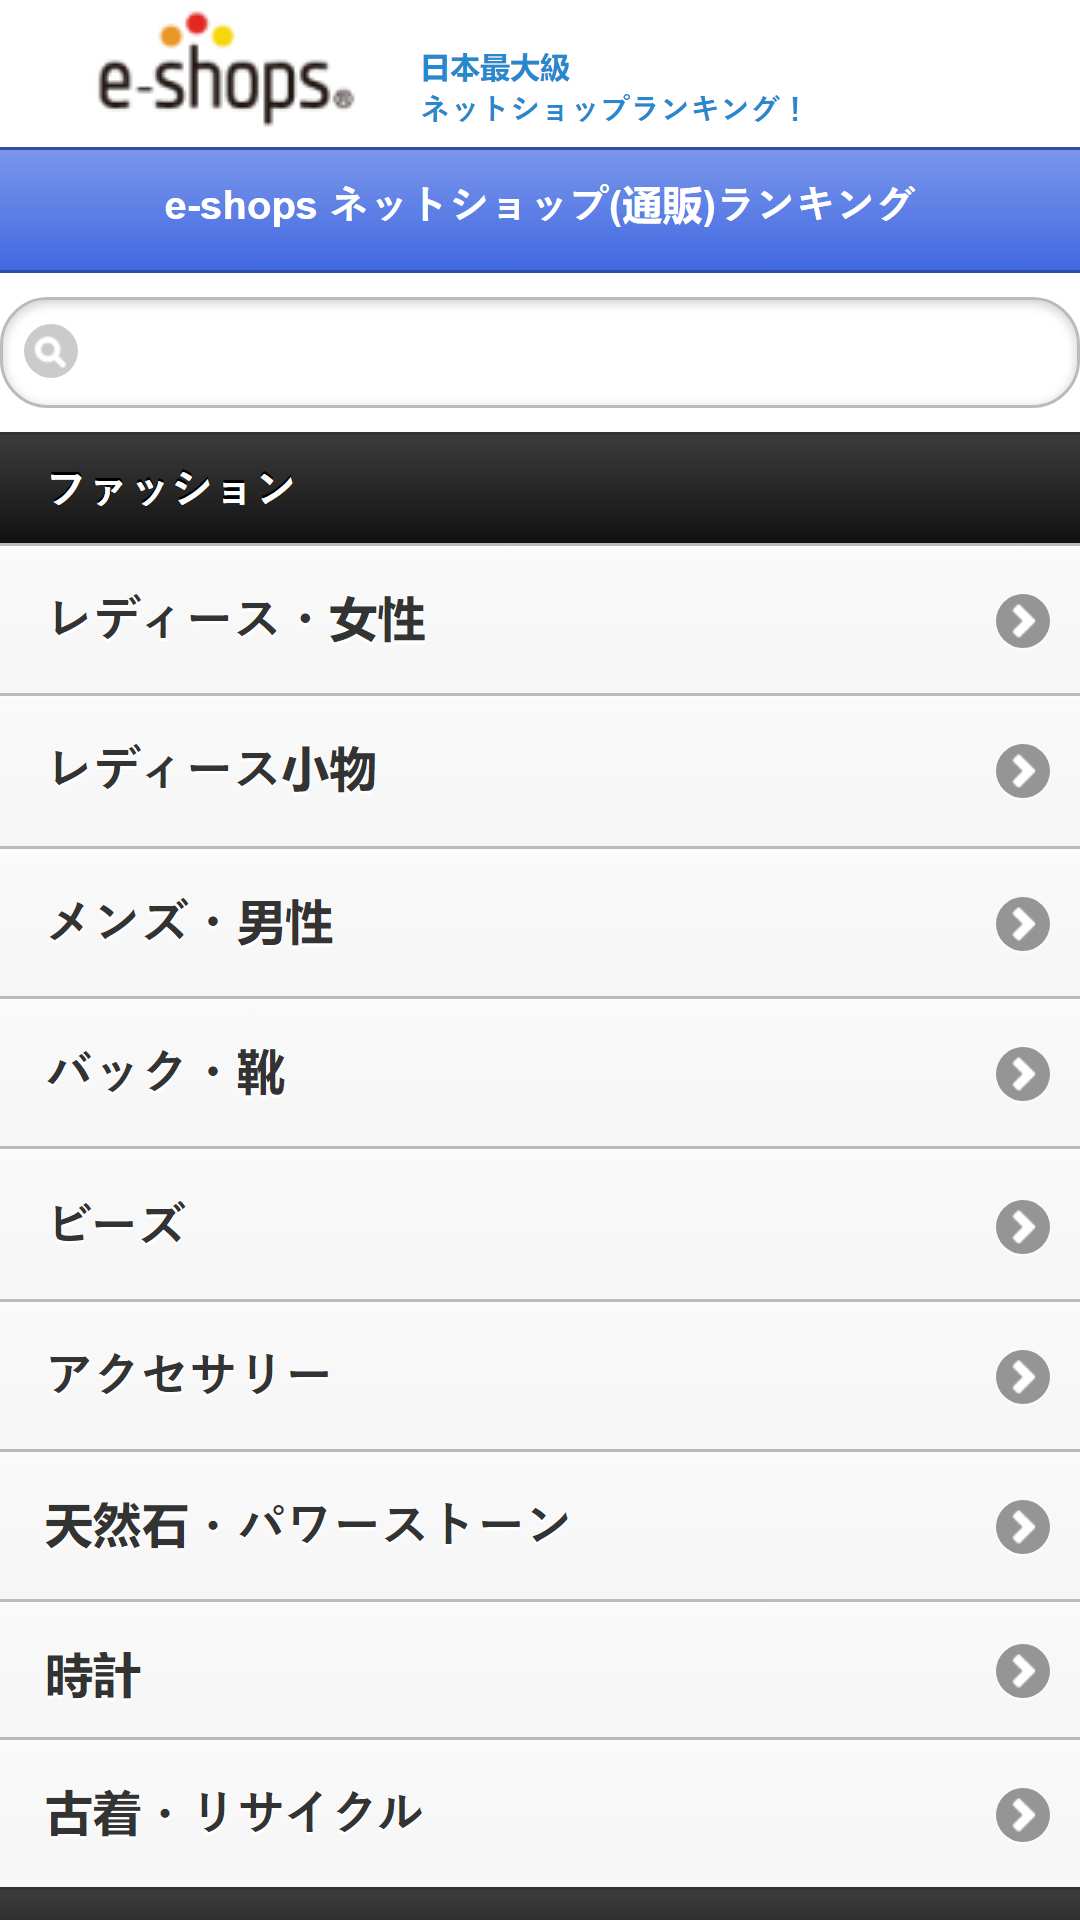Click arrow icon in the アクセサリー row
This screenshot has height=1920, width=1080.
coord(1022,1377)
